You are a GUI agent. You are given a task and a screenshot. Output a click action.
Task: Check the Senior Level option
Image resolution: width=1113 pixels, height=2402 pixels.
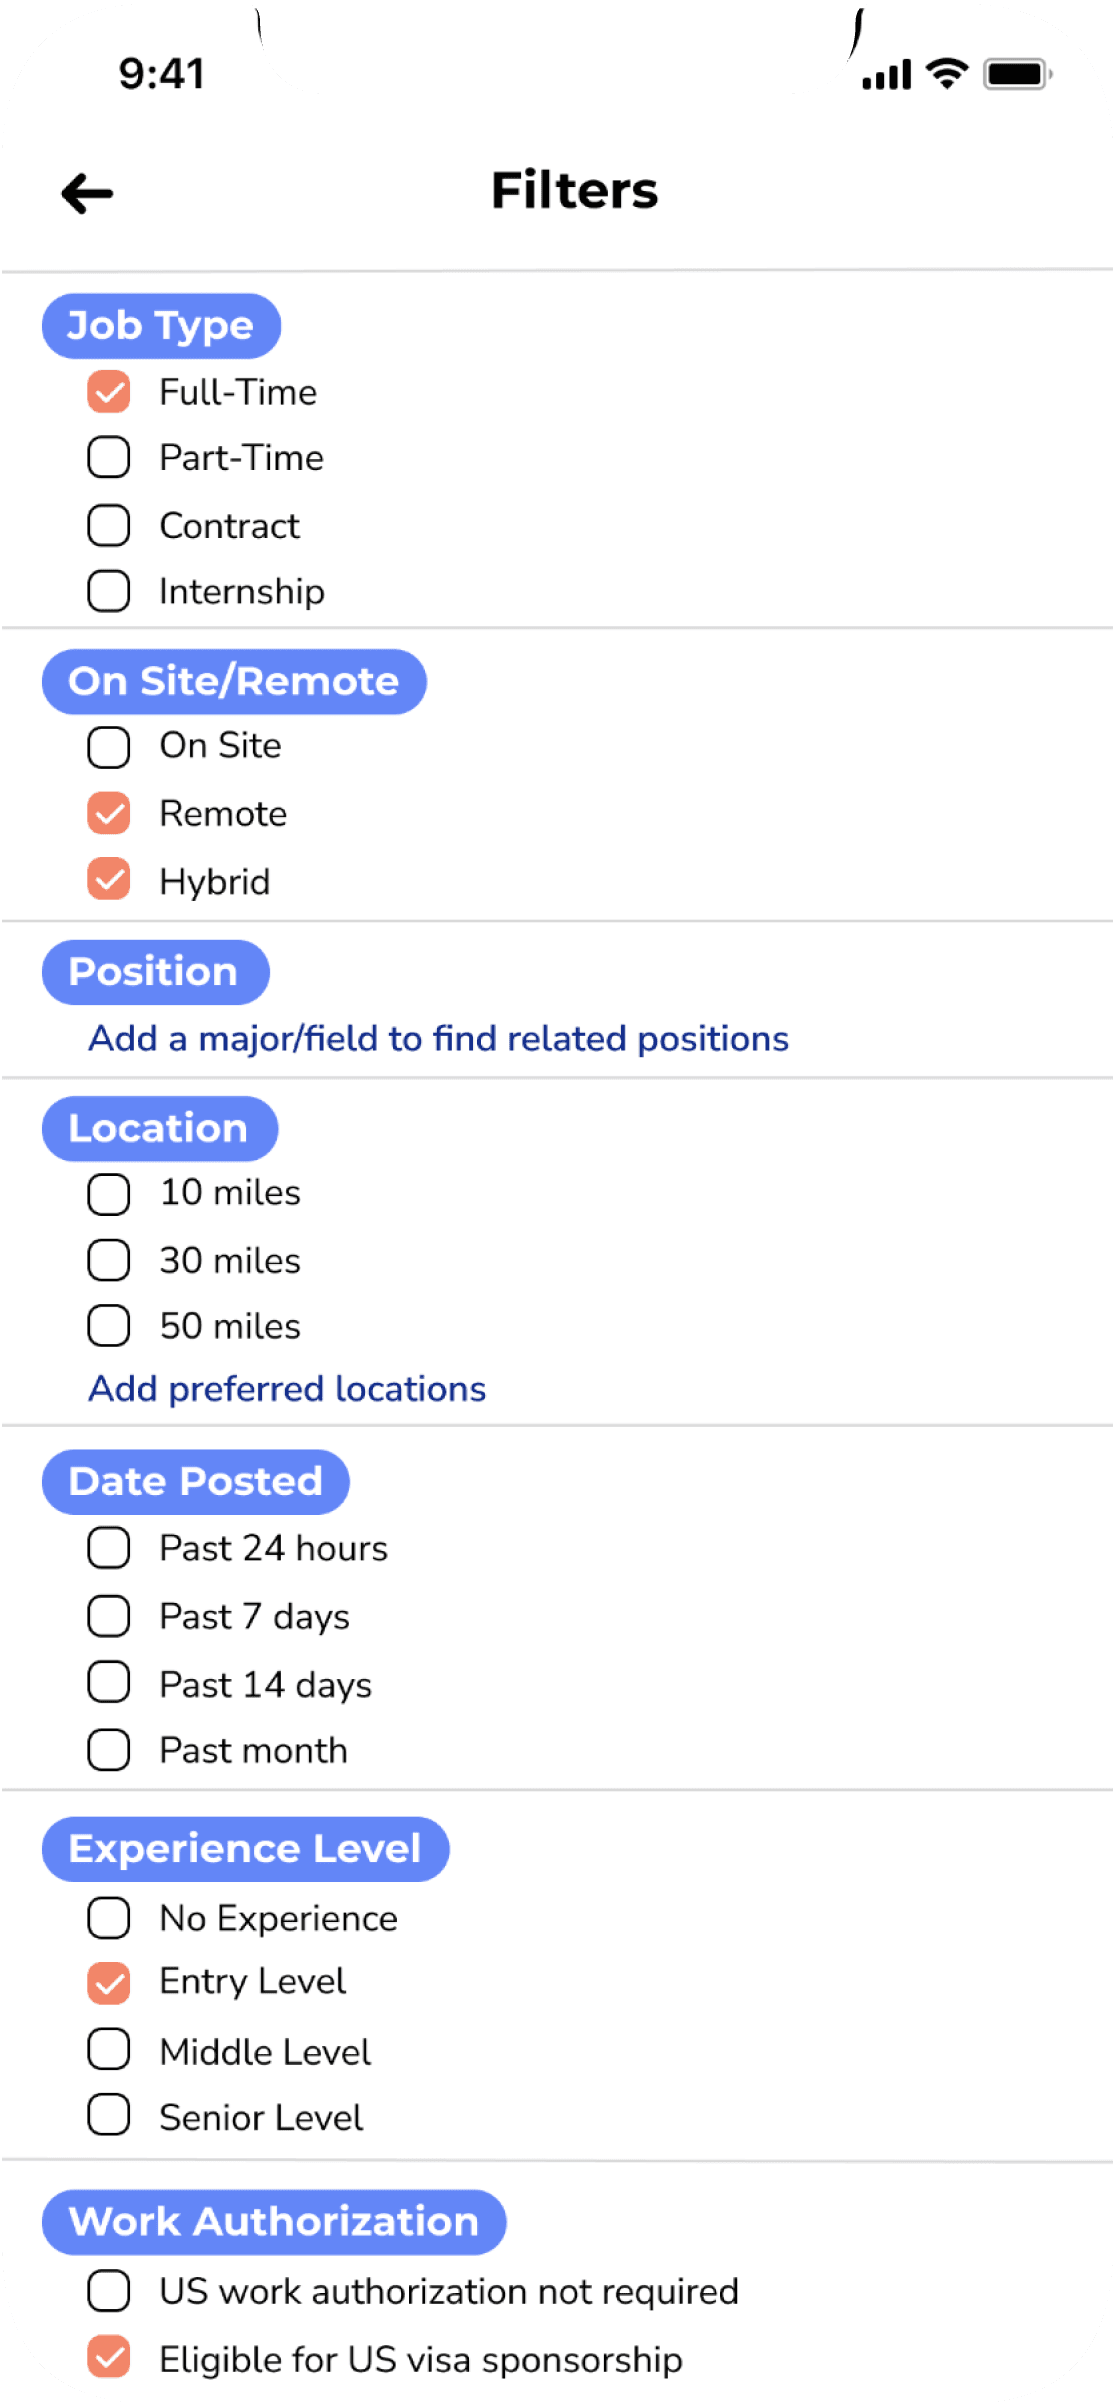click(x=109, y=2115)
